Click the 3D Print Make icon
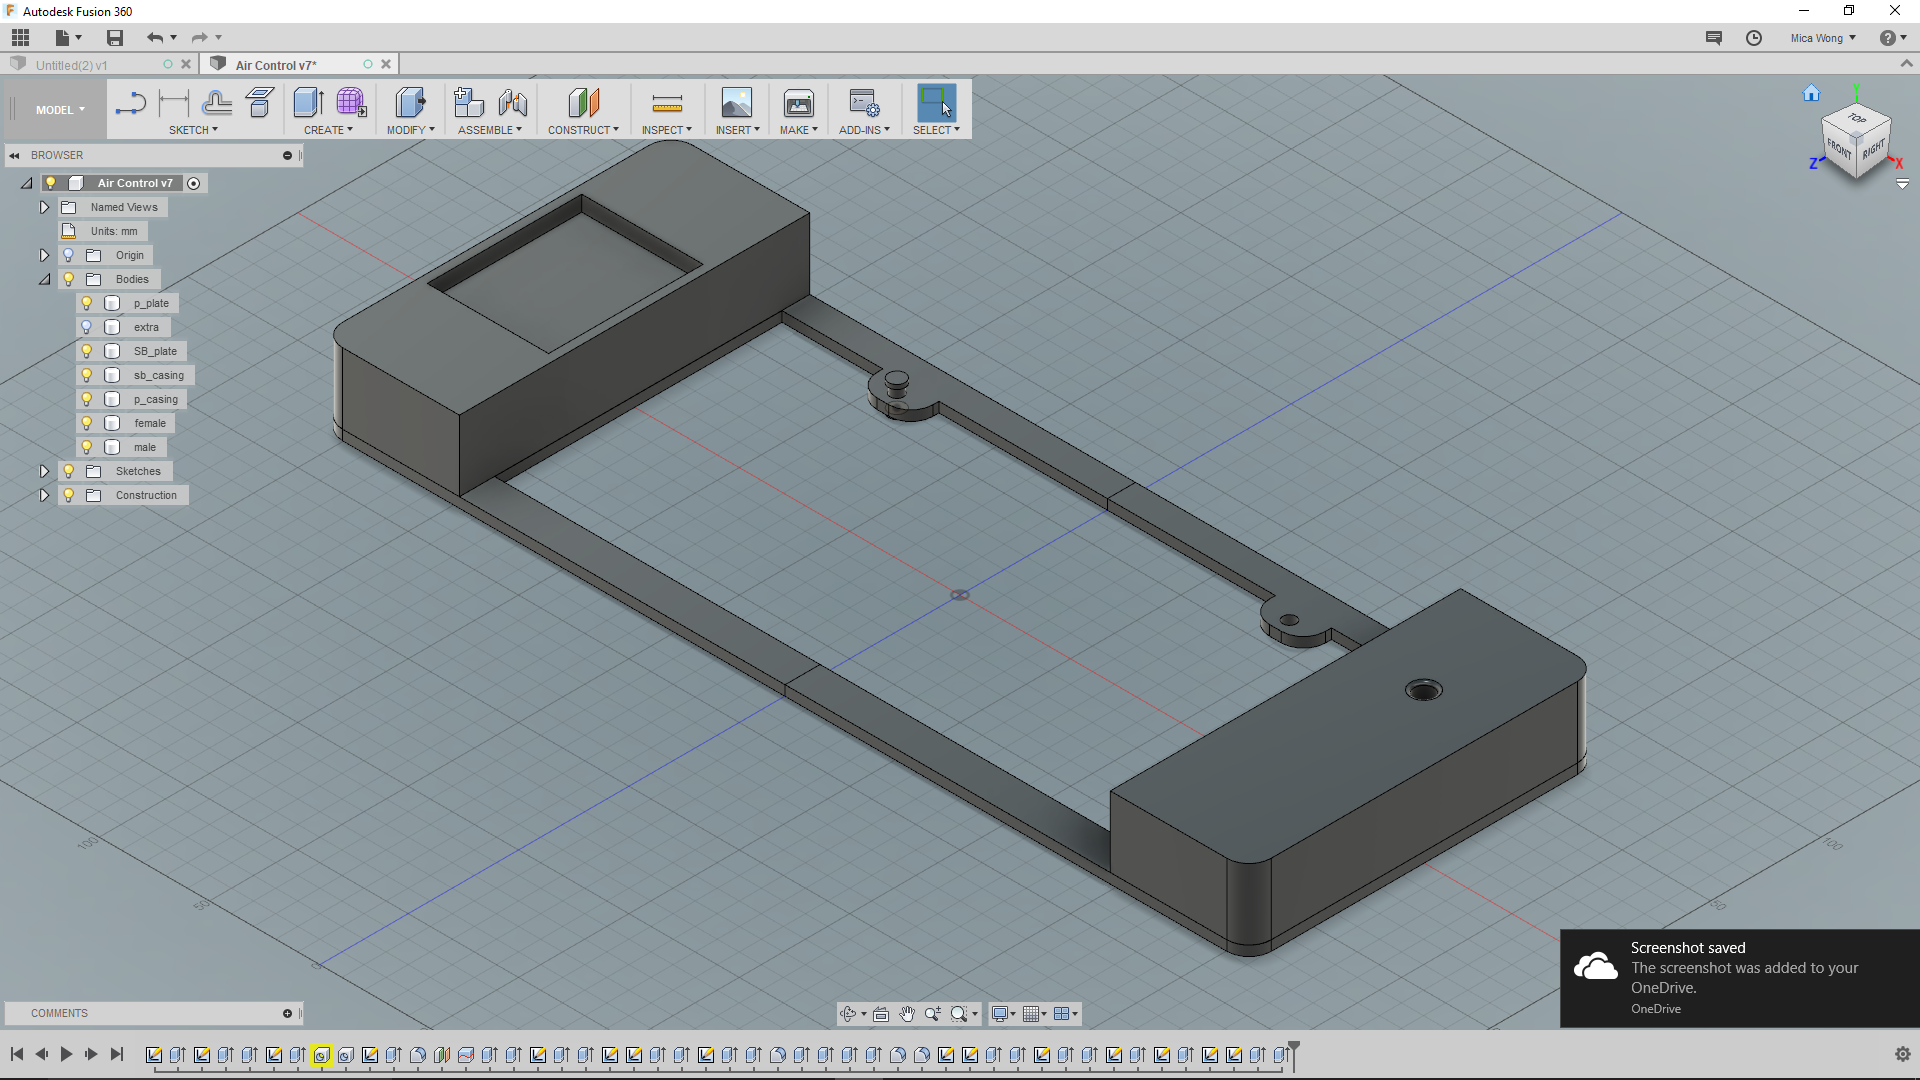1920x1080 pixels. point(798,103)
